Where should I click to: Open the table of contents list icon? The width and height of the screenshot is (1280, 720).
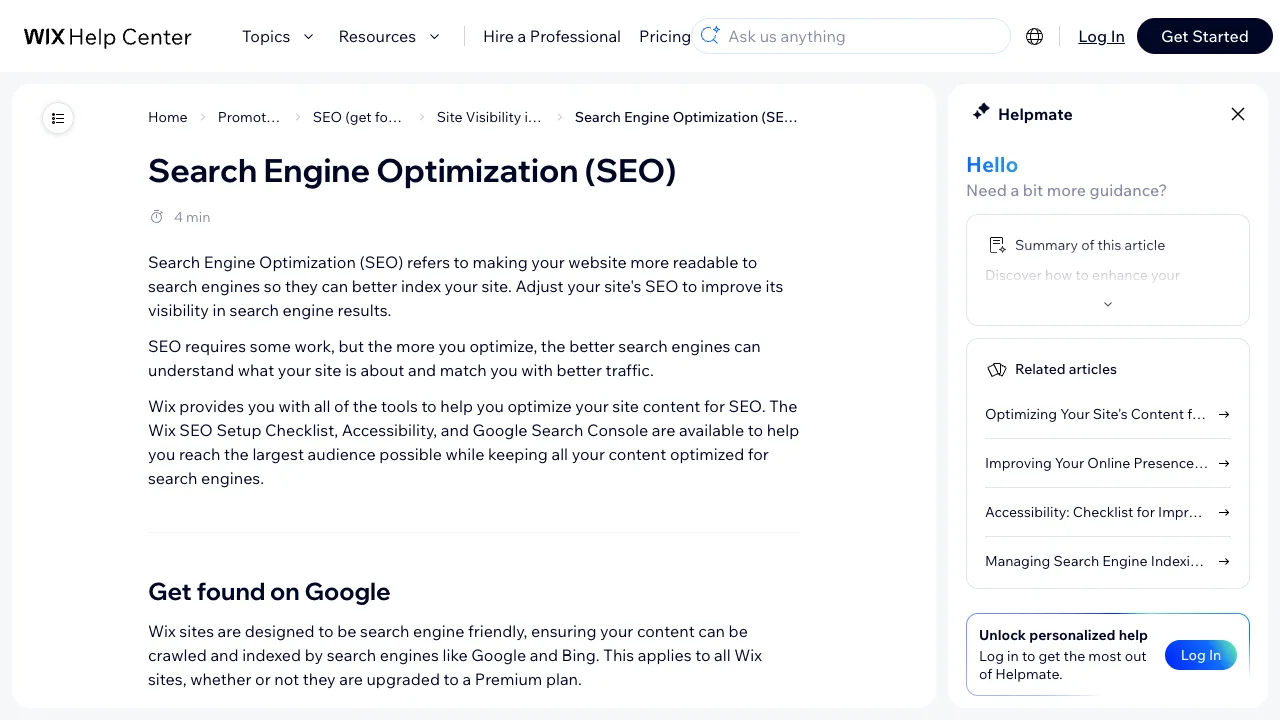[x=58, y=118]
